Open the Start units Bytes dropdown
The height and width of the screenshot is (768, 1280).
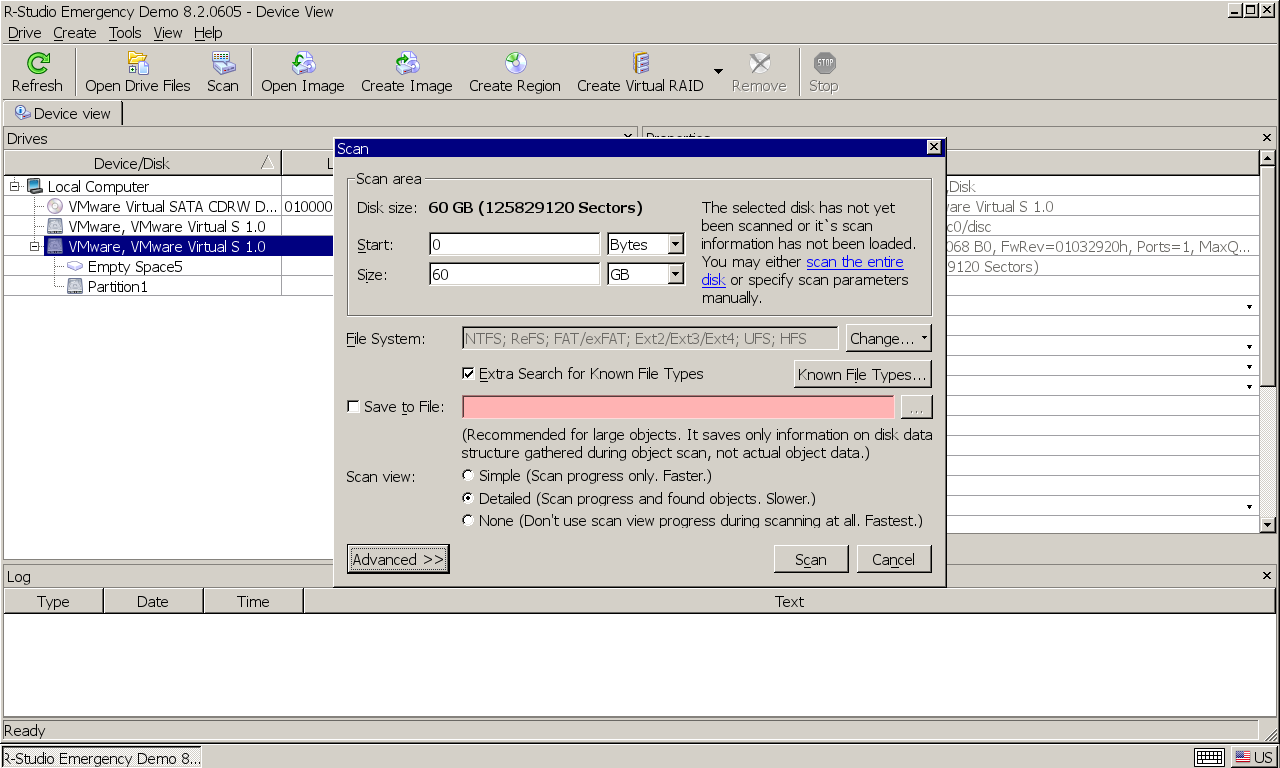[676, 245]
